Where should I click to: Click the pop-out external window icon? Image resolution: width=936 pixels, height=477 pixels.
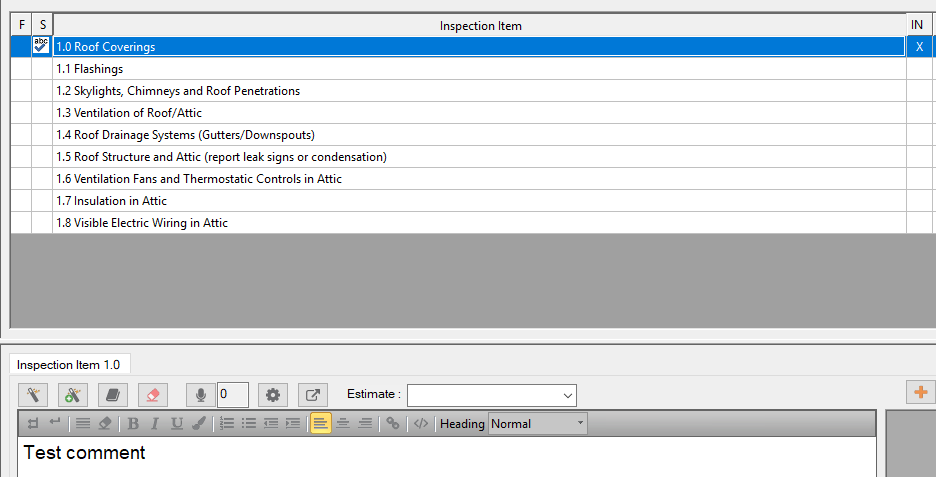313,395
